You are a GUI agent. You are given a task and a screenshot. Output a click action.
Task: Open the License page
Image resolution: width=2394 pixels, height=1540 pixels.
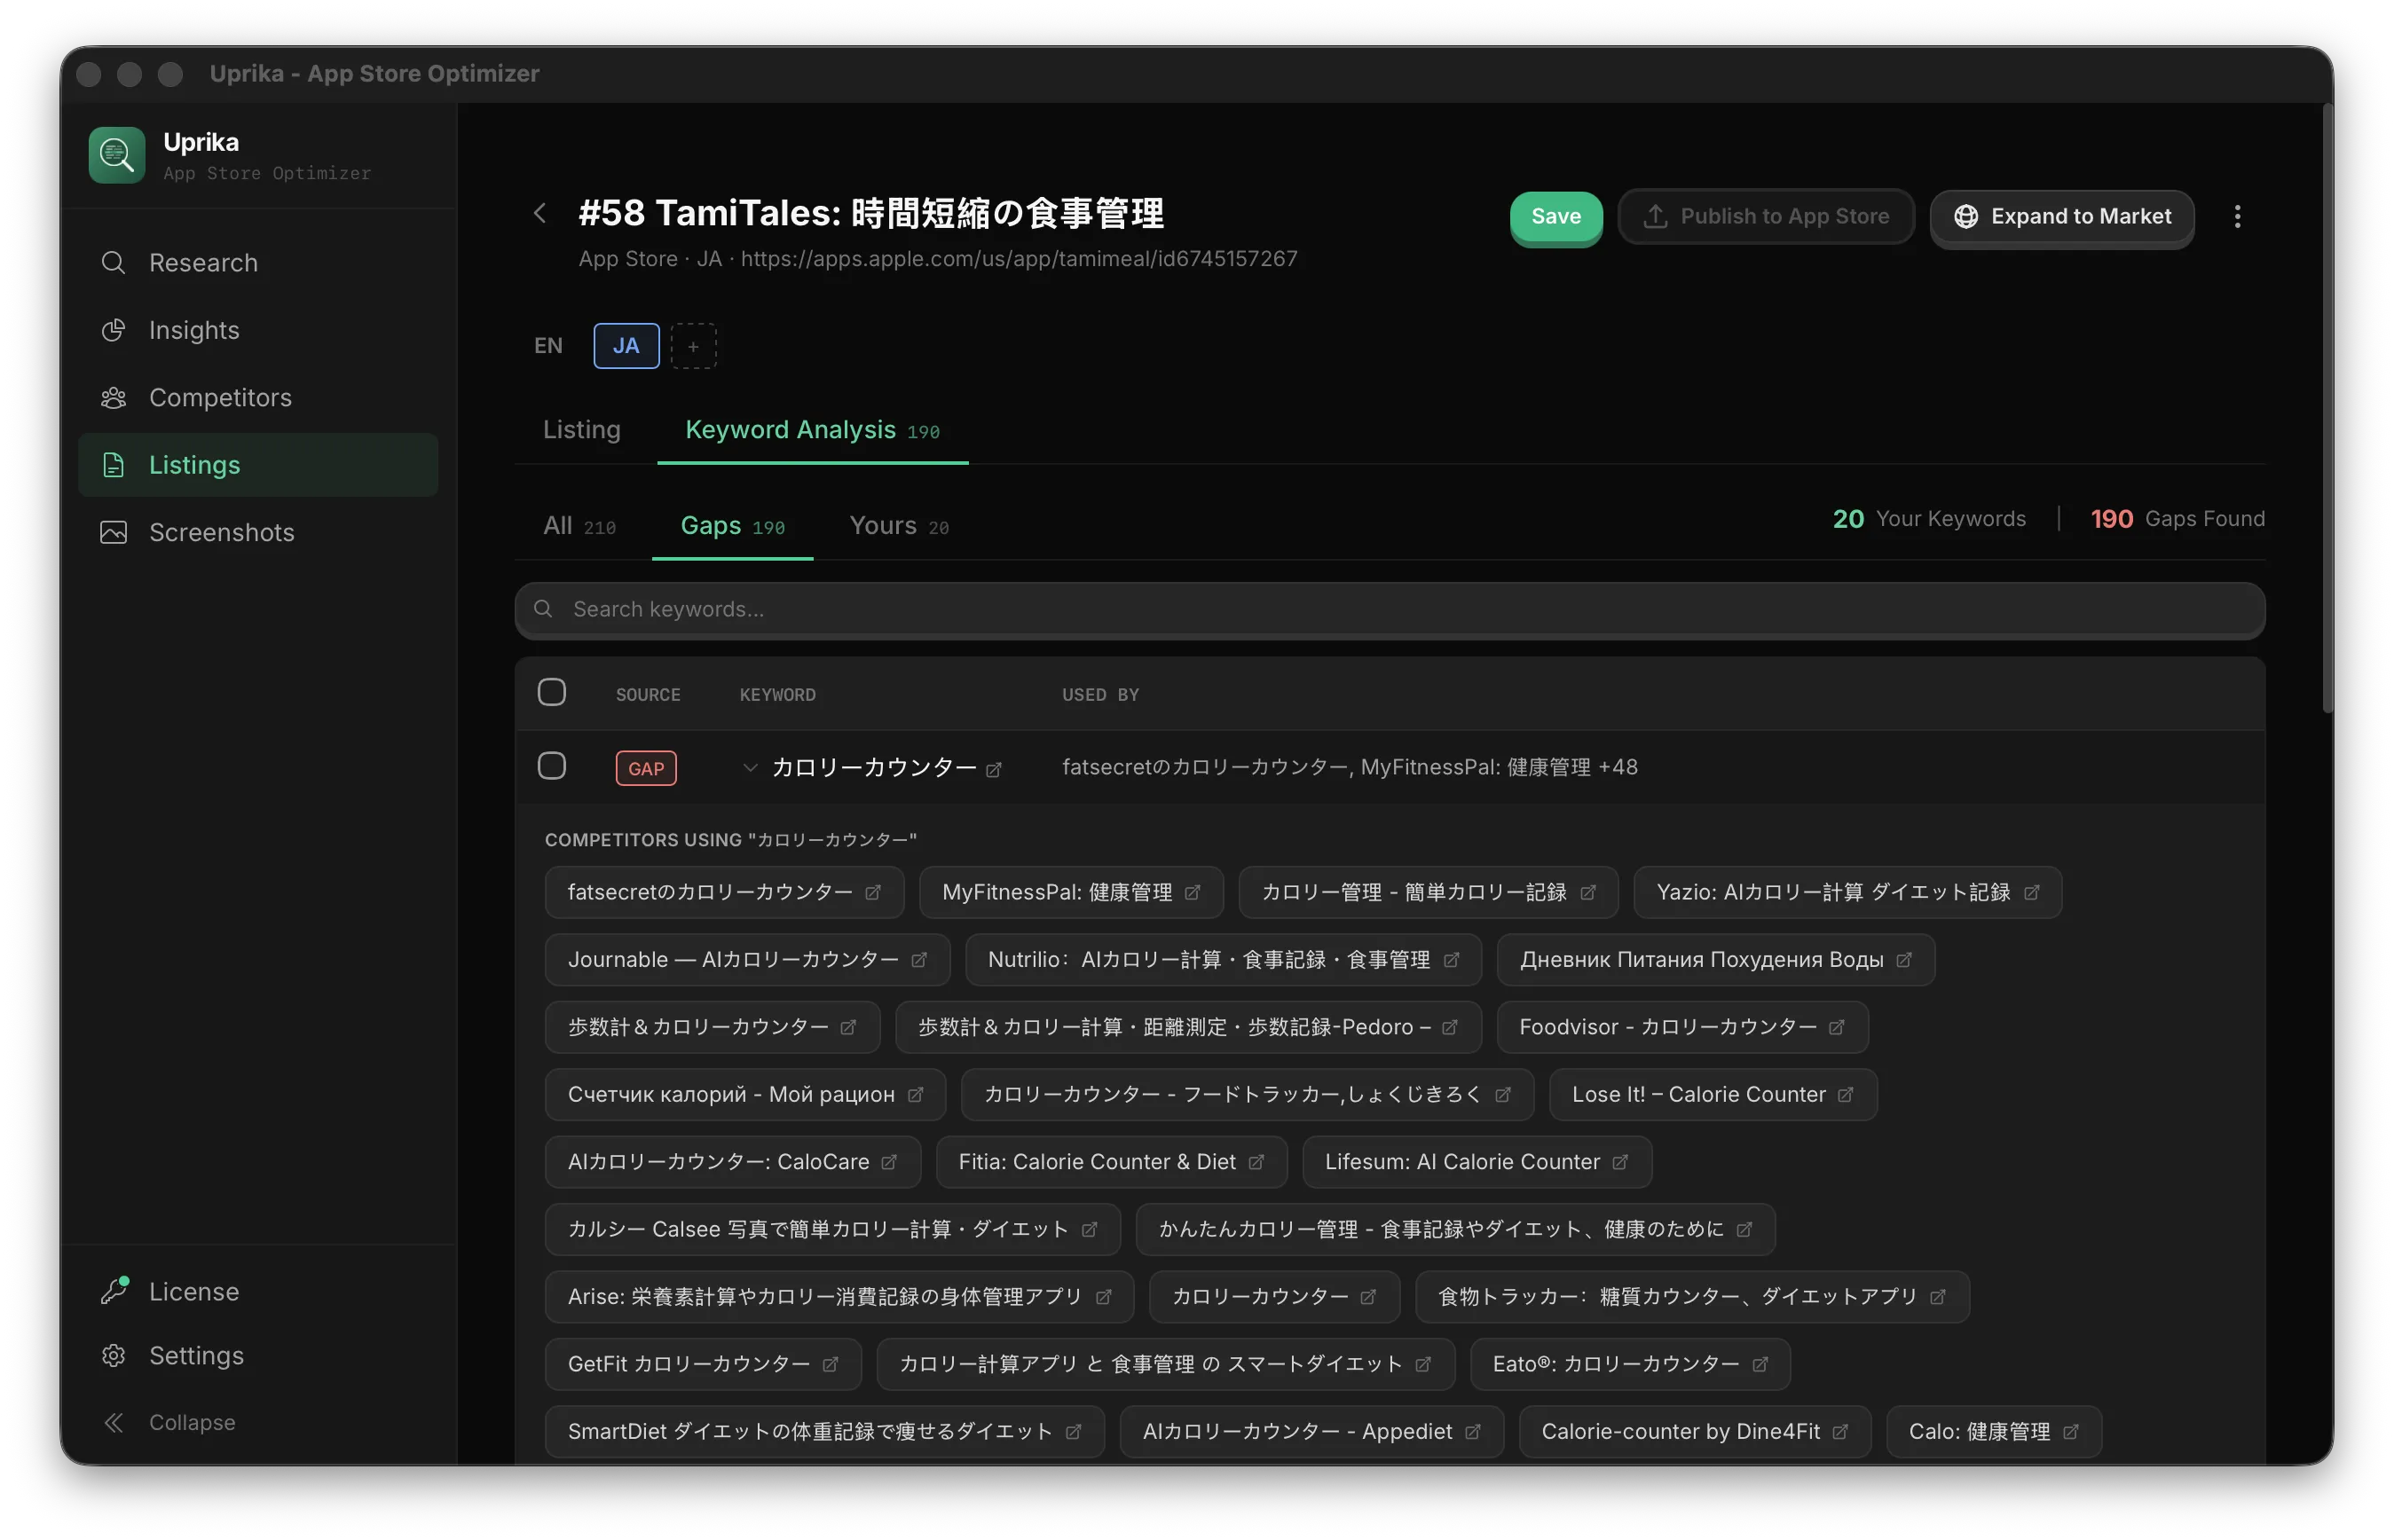[258, 1291]
